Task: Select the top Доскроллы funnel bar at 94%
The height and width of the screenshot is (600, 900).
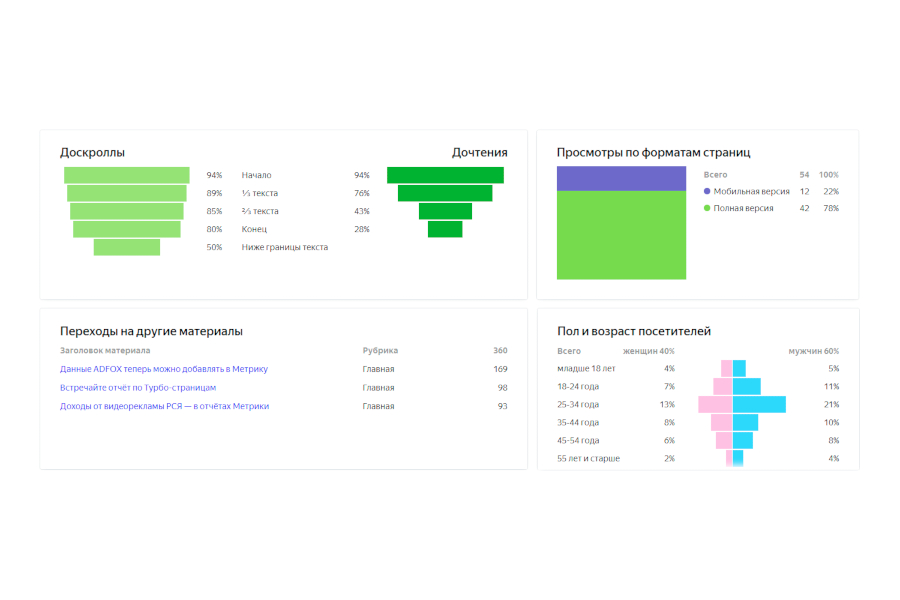Action: (x=127, y=175)
